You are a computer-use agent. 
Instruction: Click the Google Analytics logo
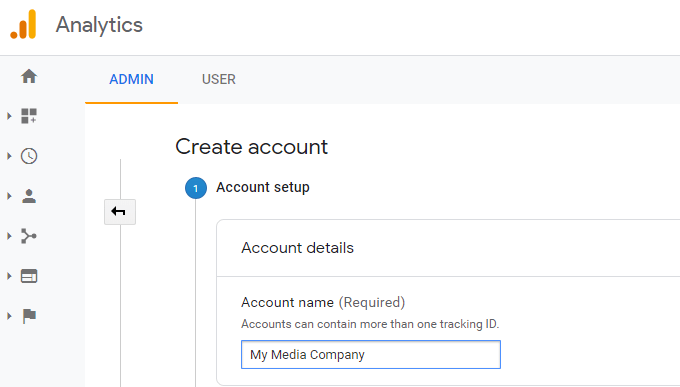[23, 25]
